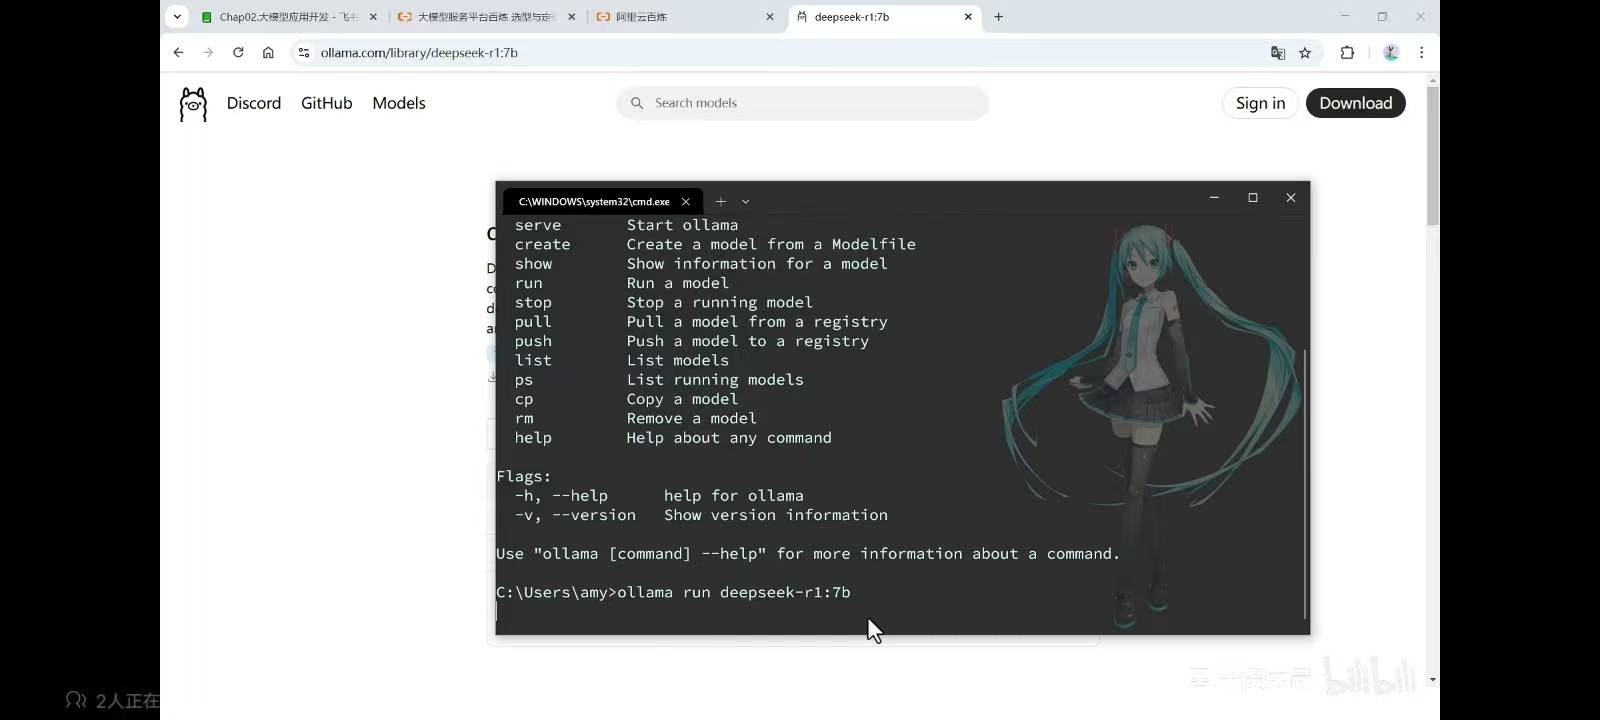Screen dimensions: 1600x720
Task: Open the browser extensions menu
Action: tap(1347, 53)
